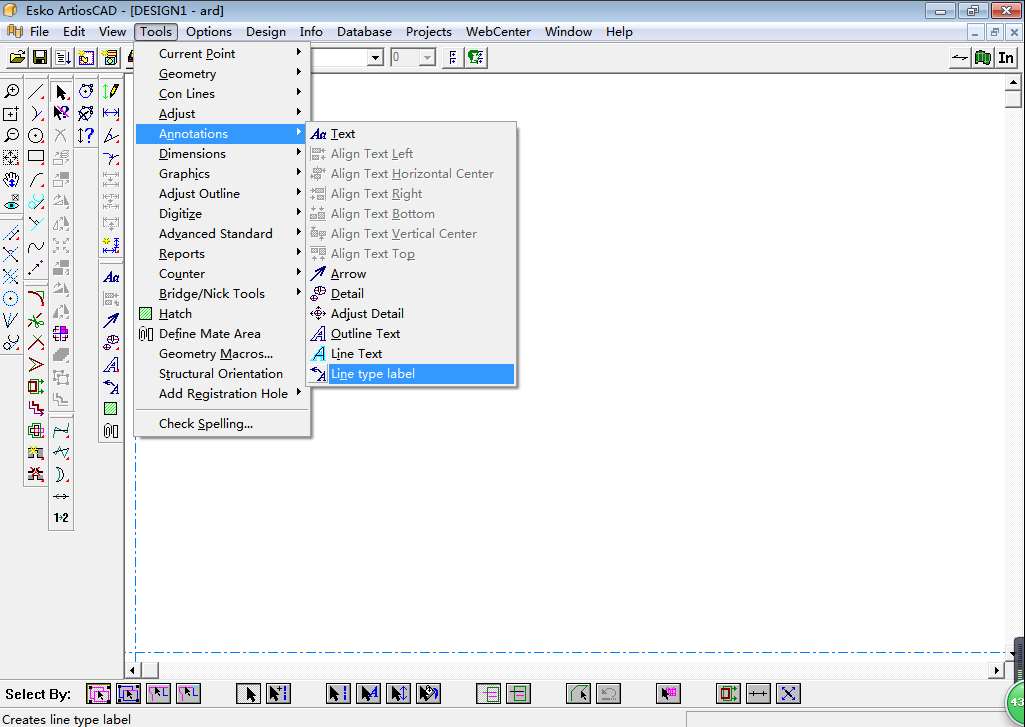Screen dimensions: 1025x727
Task: Choose Line type label menu entry
Action: point(372,374)
